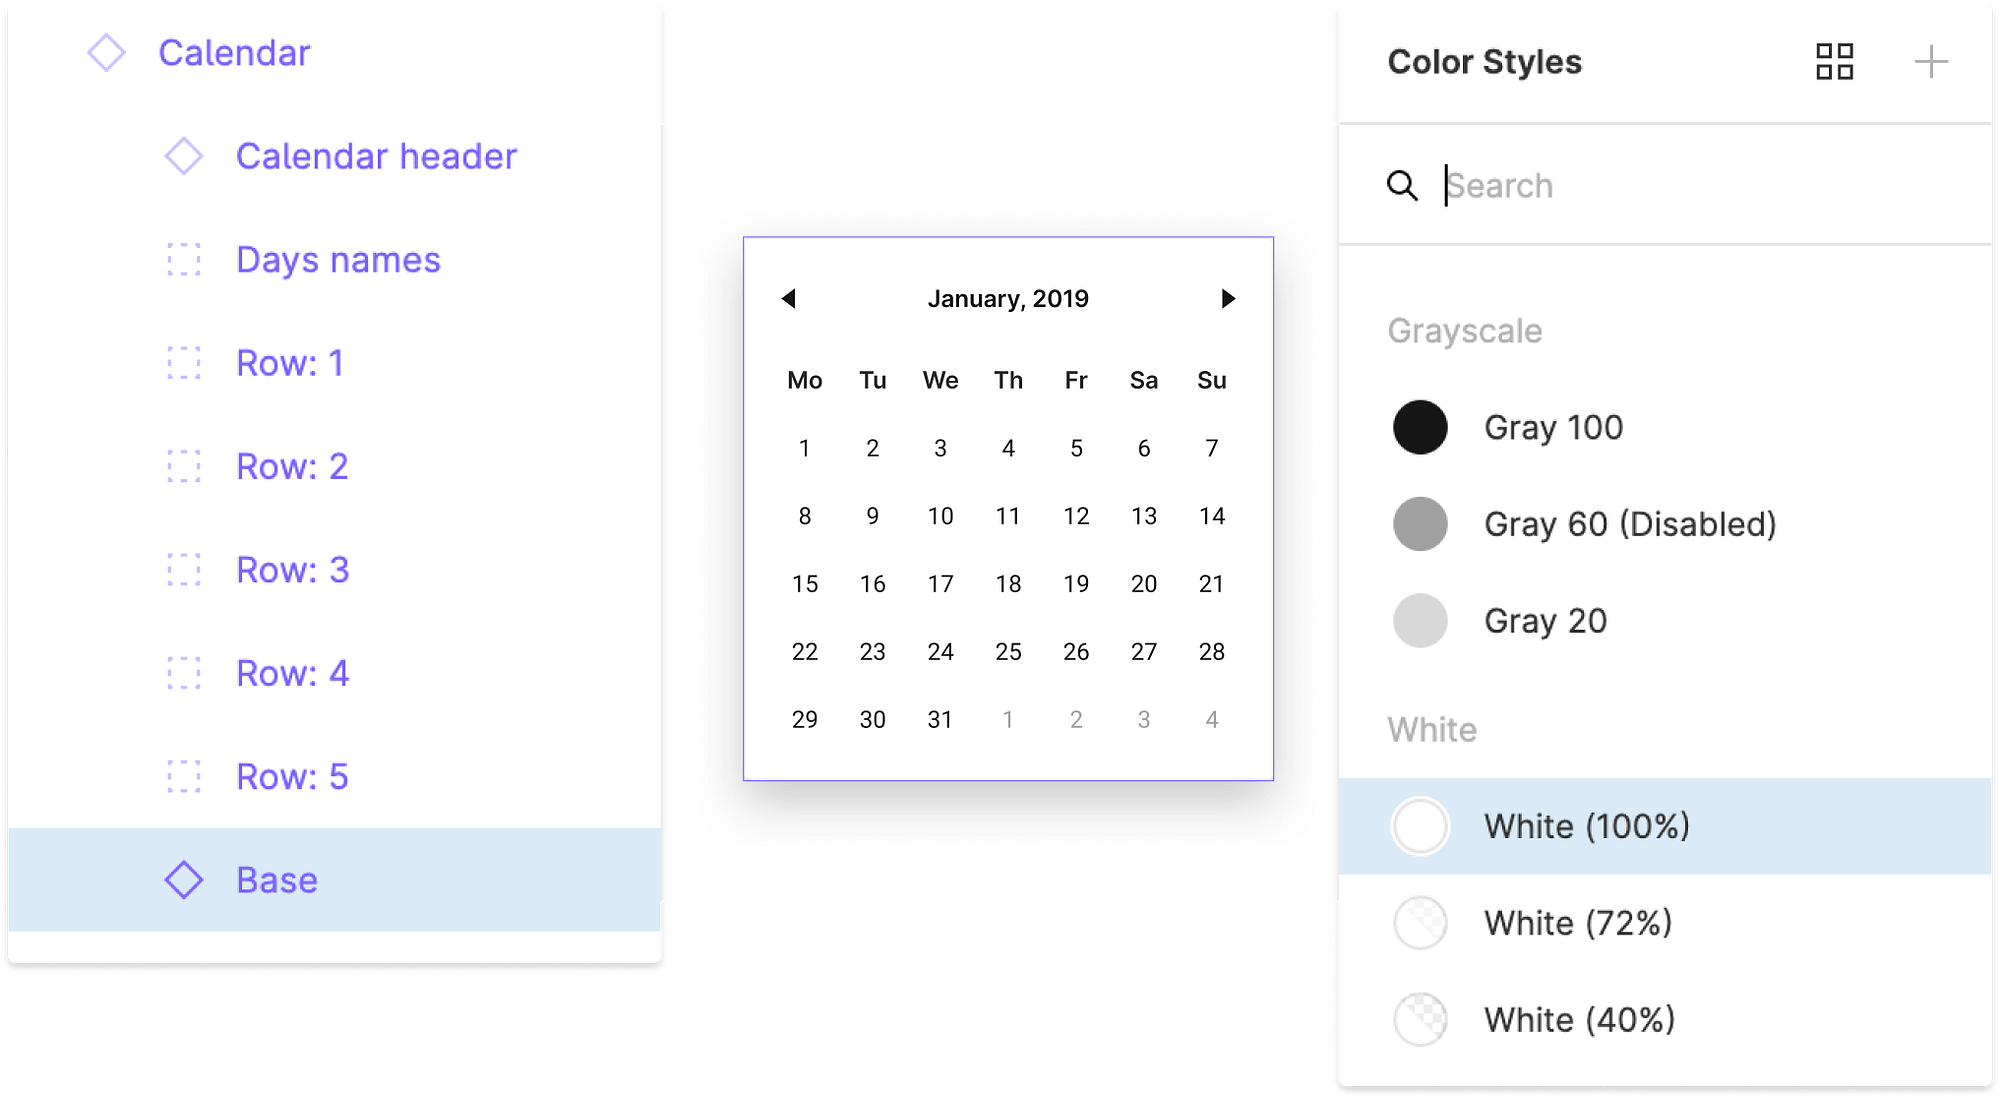The image size is (2000, 1098).
Task: Select the Row: 1 layer
Action: 335,363
